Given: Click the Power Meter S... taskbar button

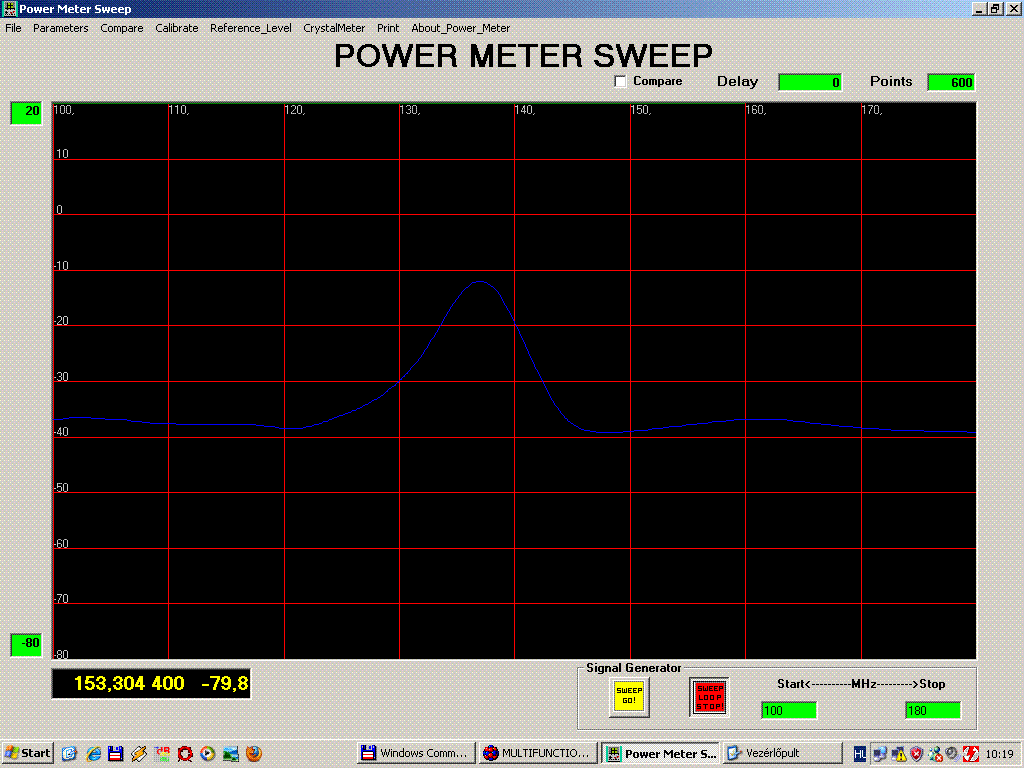Looking at the screenshot, I should click(x=660, y=753).
